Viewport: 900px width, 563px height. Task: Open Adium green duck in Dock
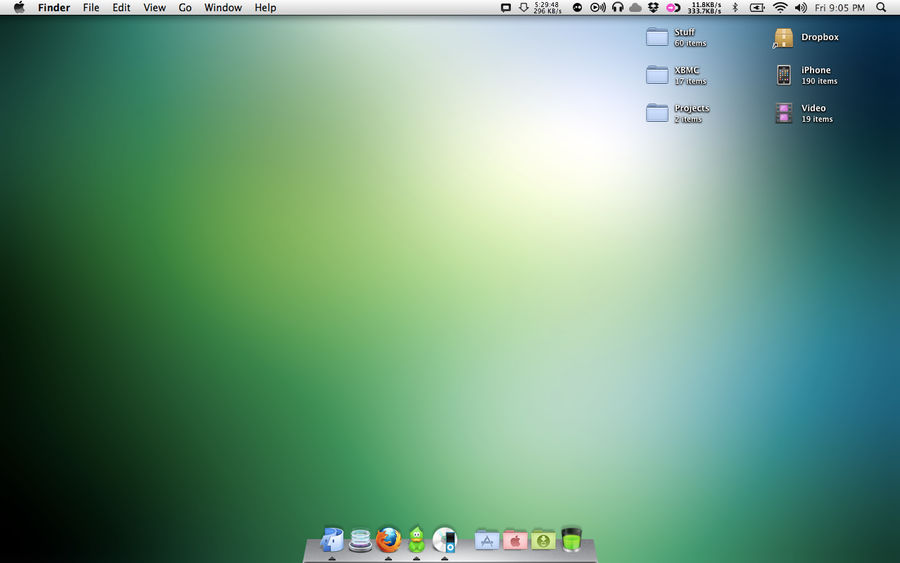(416, 539)
